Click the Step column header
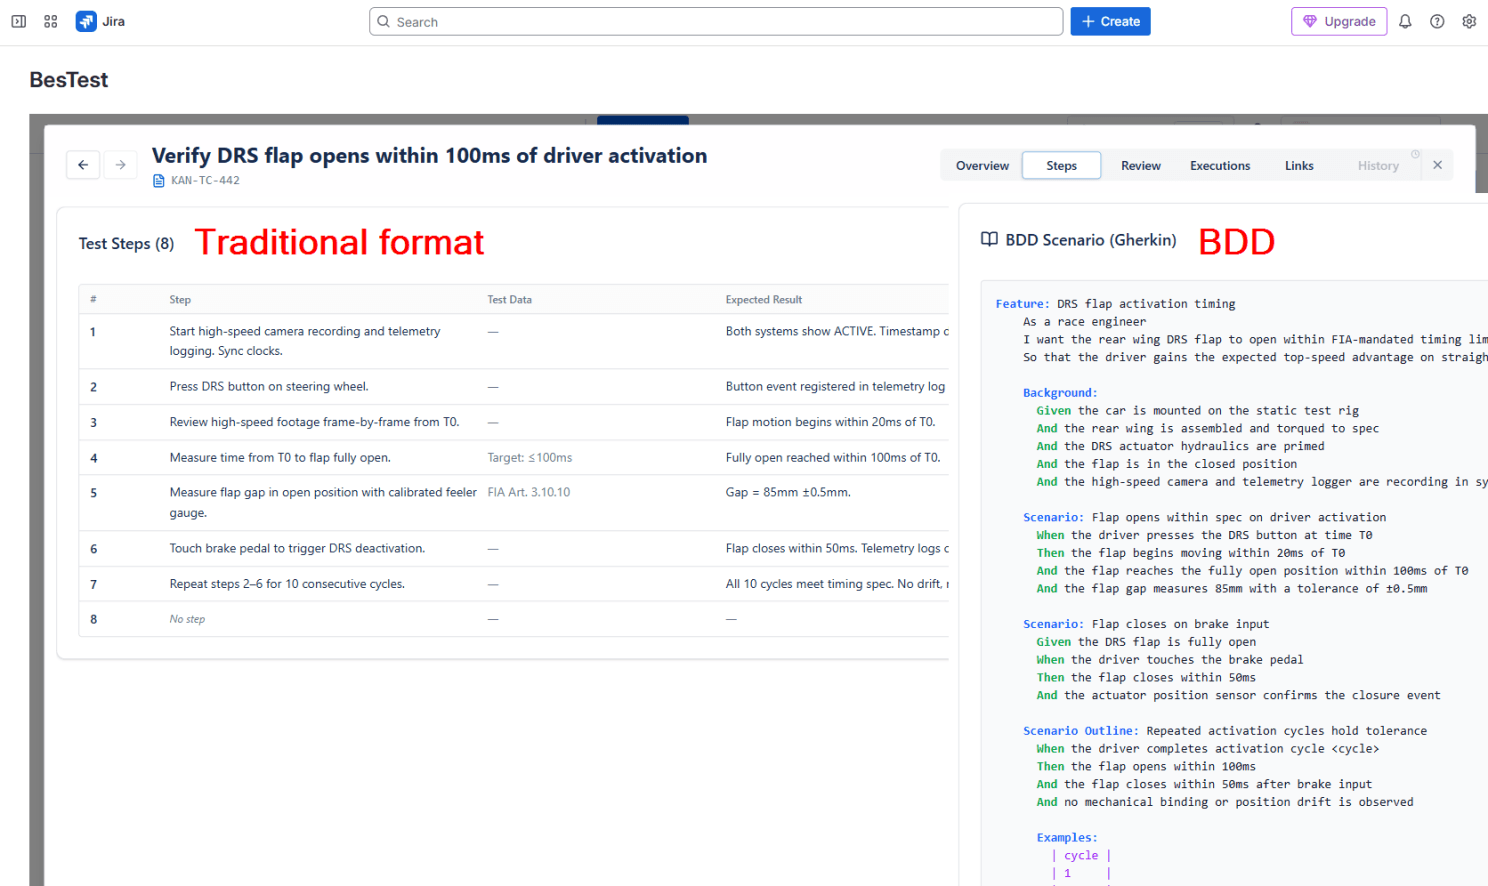Screen dimensions: 1488x886 tap(180, 300)
